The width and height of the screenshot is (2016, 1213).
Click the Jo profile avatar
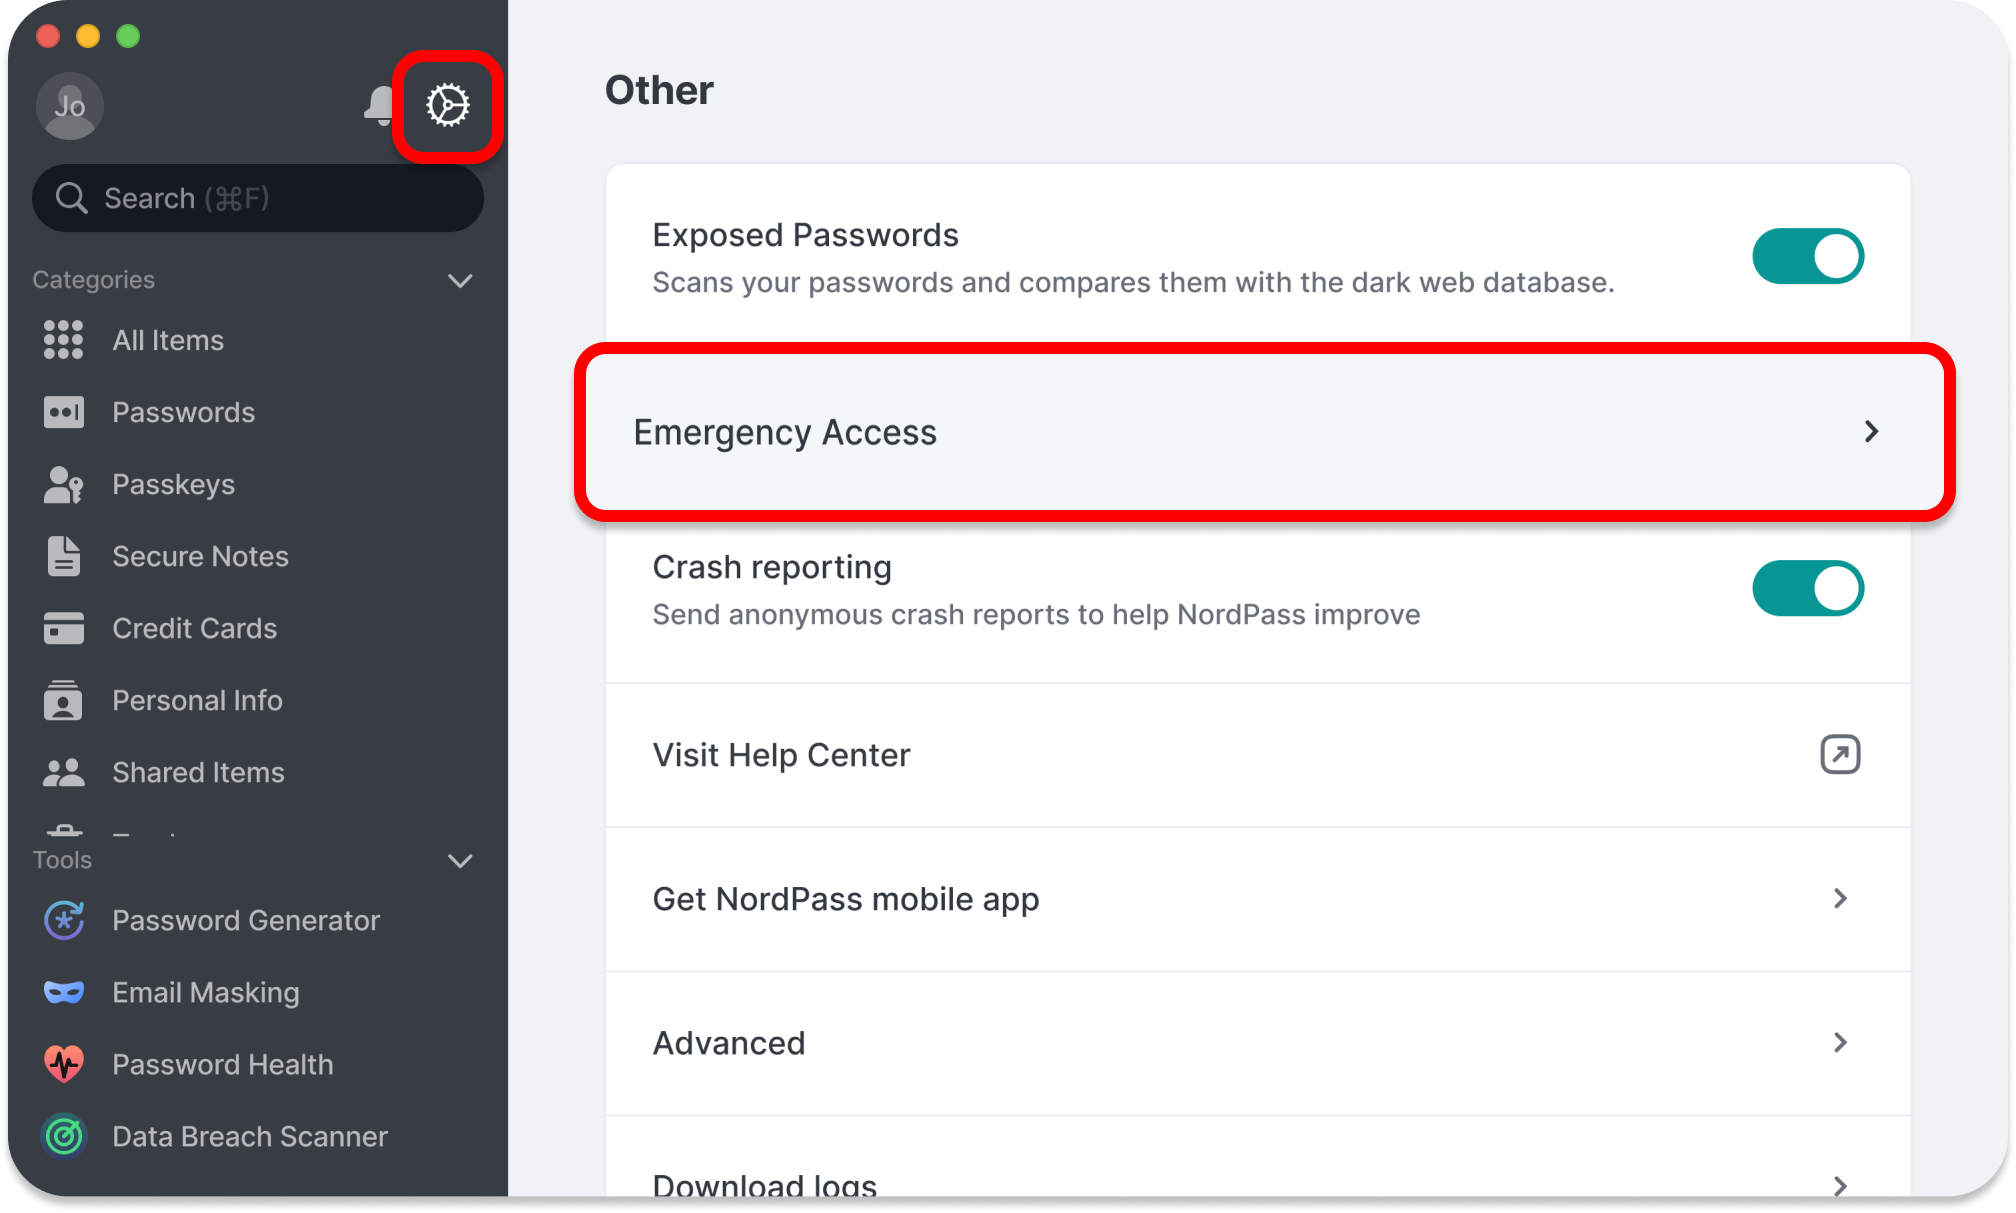point(69,106)
